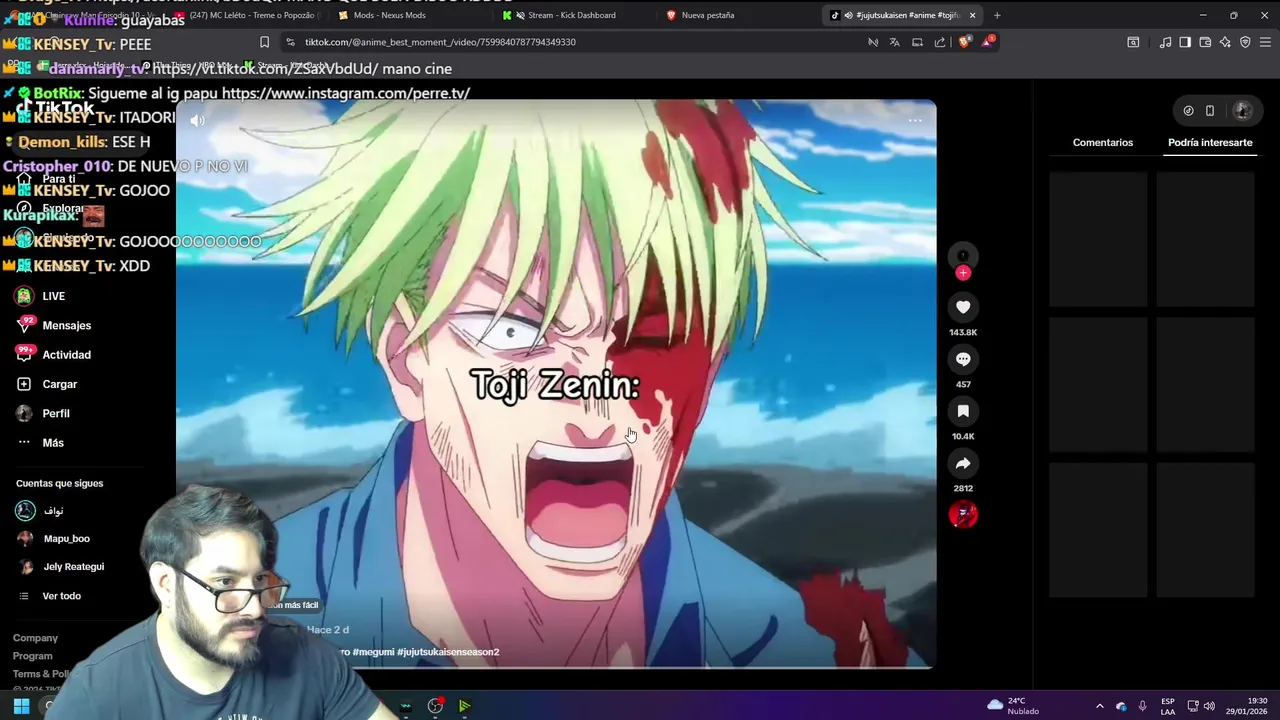1280x720 pixels.
Task: Open volume control in system tray
Action: [1209, 706]
